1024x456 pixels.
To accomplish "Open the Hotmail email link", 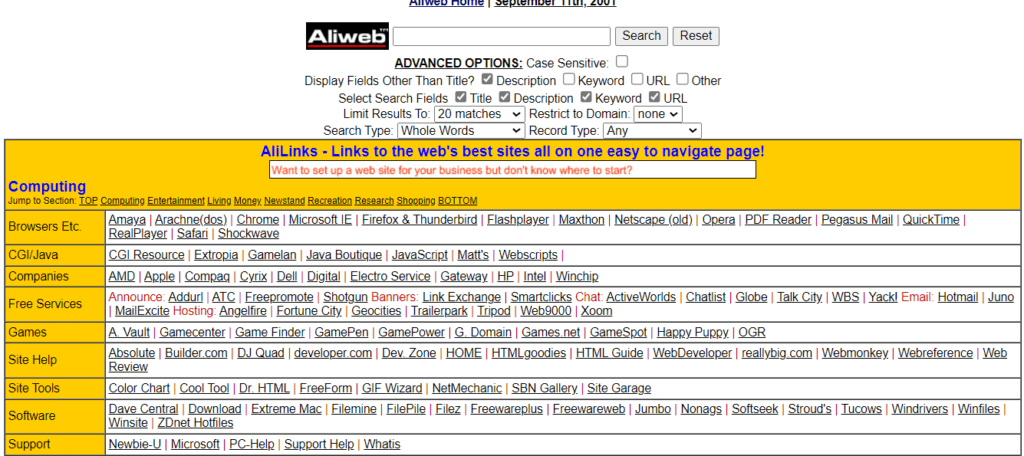I will (x=957, y=298).
